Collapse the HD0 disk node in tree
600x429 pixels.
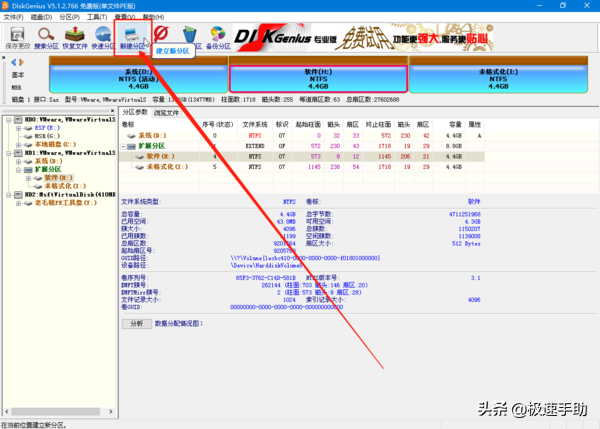pos(8,120)
